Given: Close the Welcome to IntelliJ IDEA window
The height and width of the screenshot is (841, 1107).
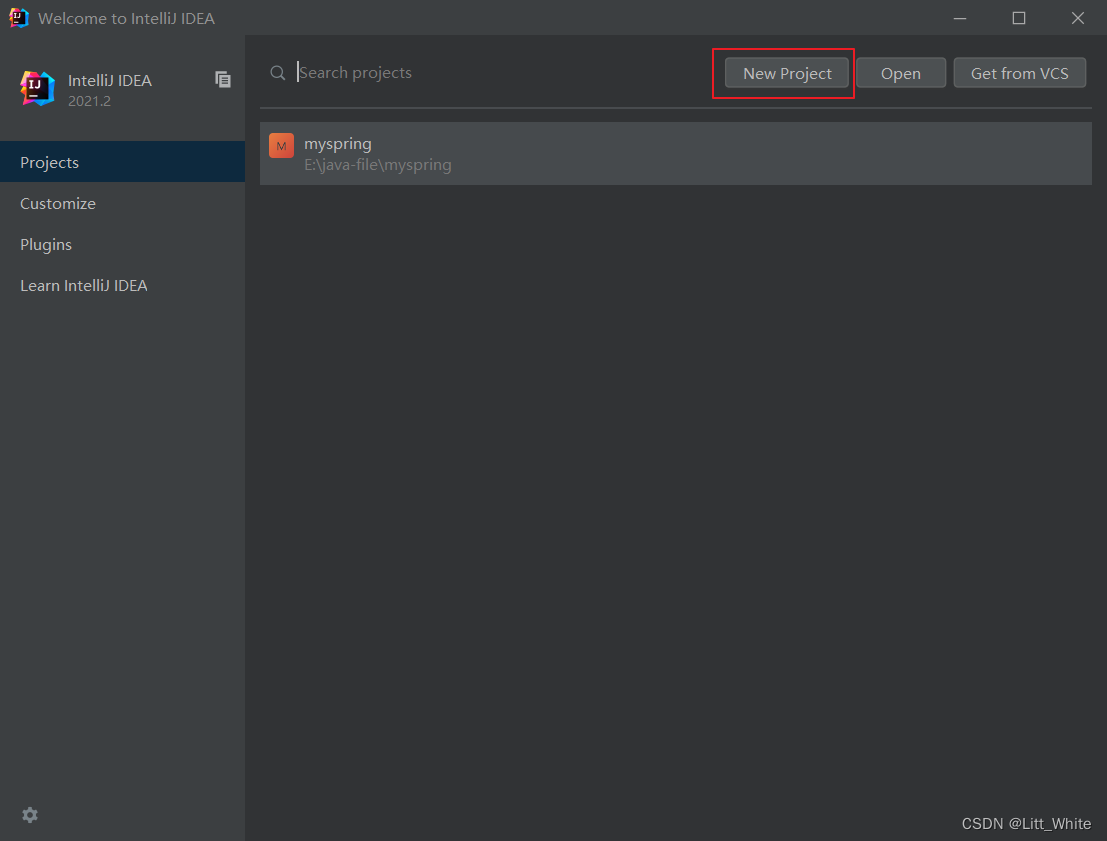Looking at the screenshot, I should click(x=1077, y=18).
